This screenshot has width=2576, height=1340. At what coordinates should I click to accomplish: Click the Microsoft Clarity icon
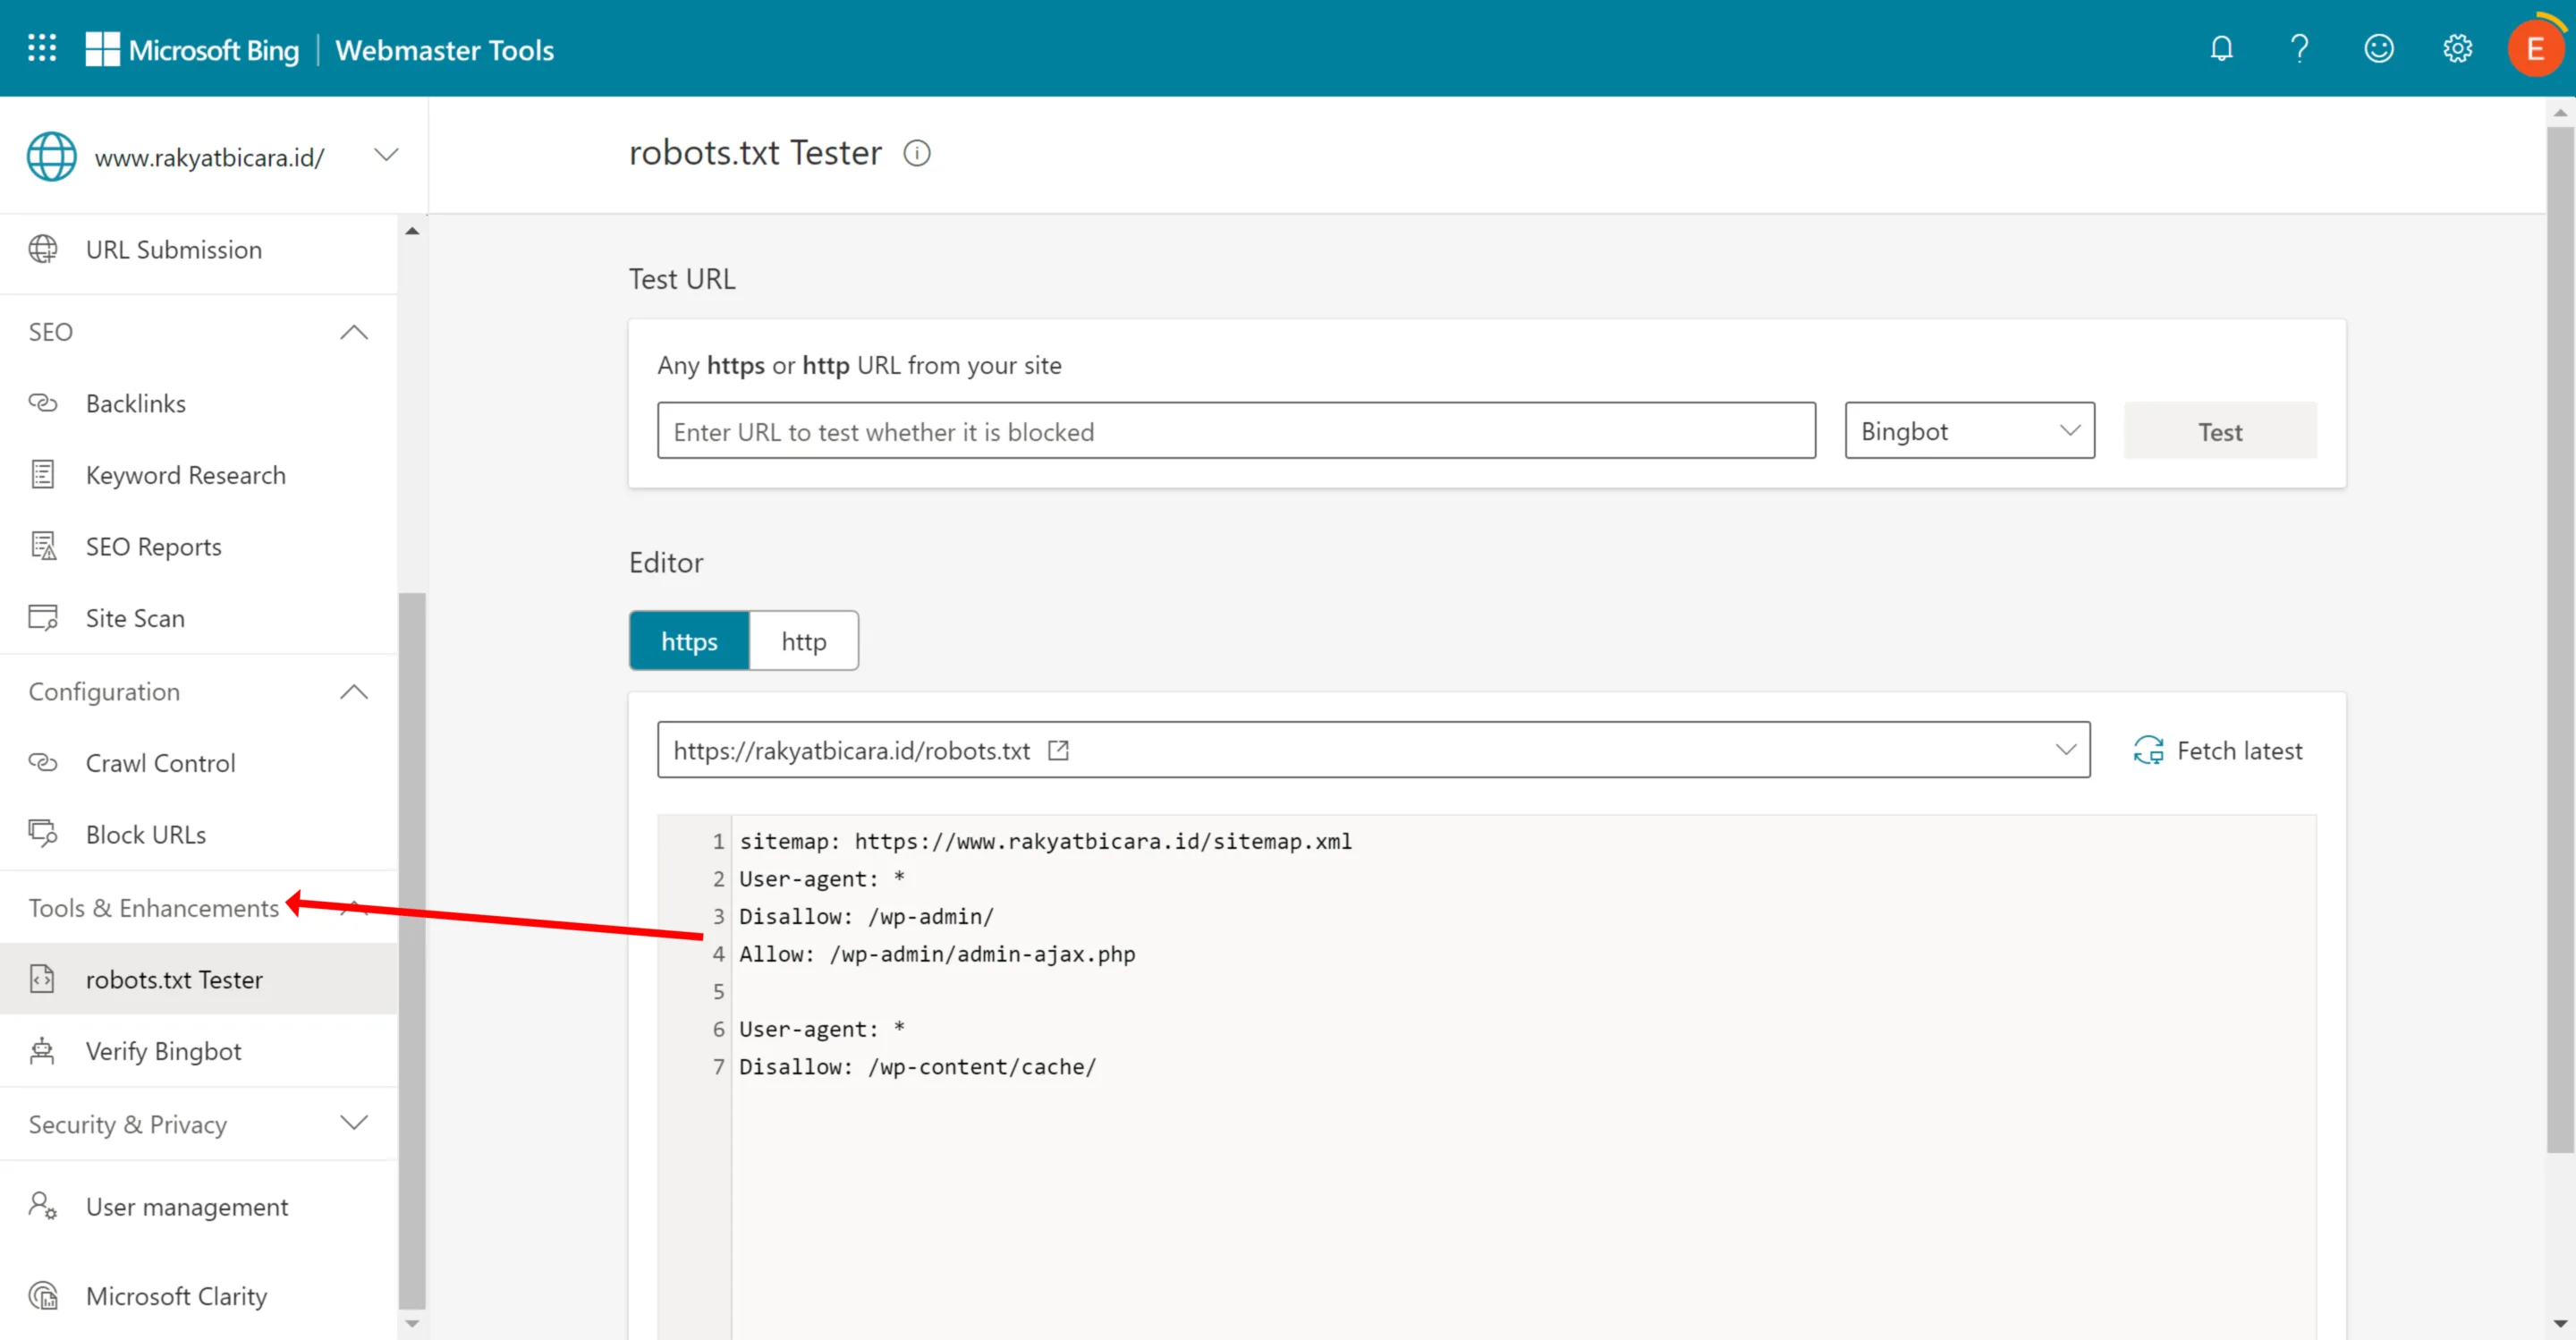click(43, 1295)
